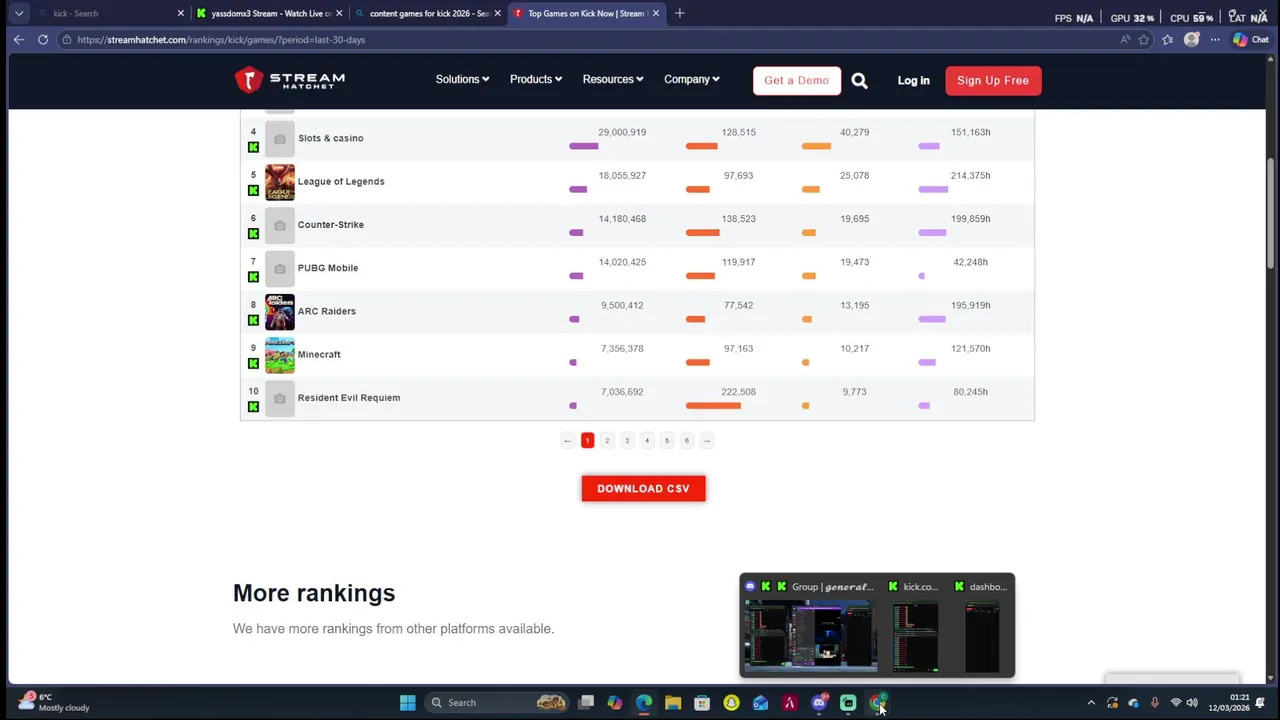This screenshot has height=720, width=1280.
Task: Show hidden system tray icons chevron
Action: pyautogui.click(x=1091, y=703)
